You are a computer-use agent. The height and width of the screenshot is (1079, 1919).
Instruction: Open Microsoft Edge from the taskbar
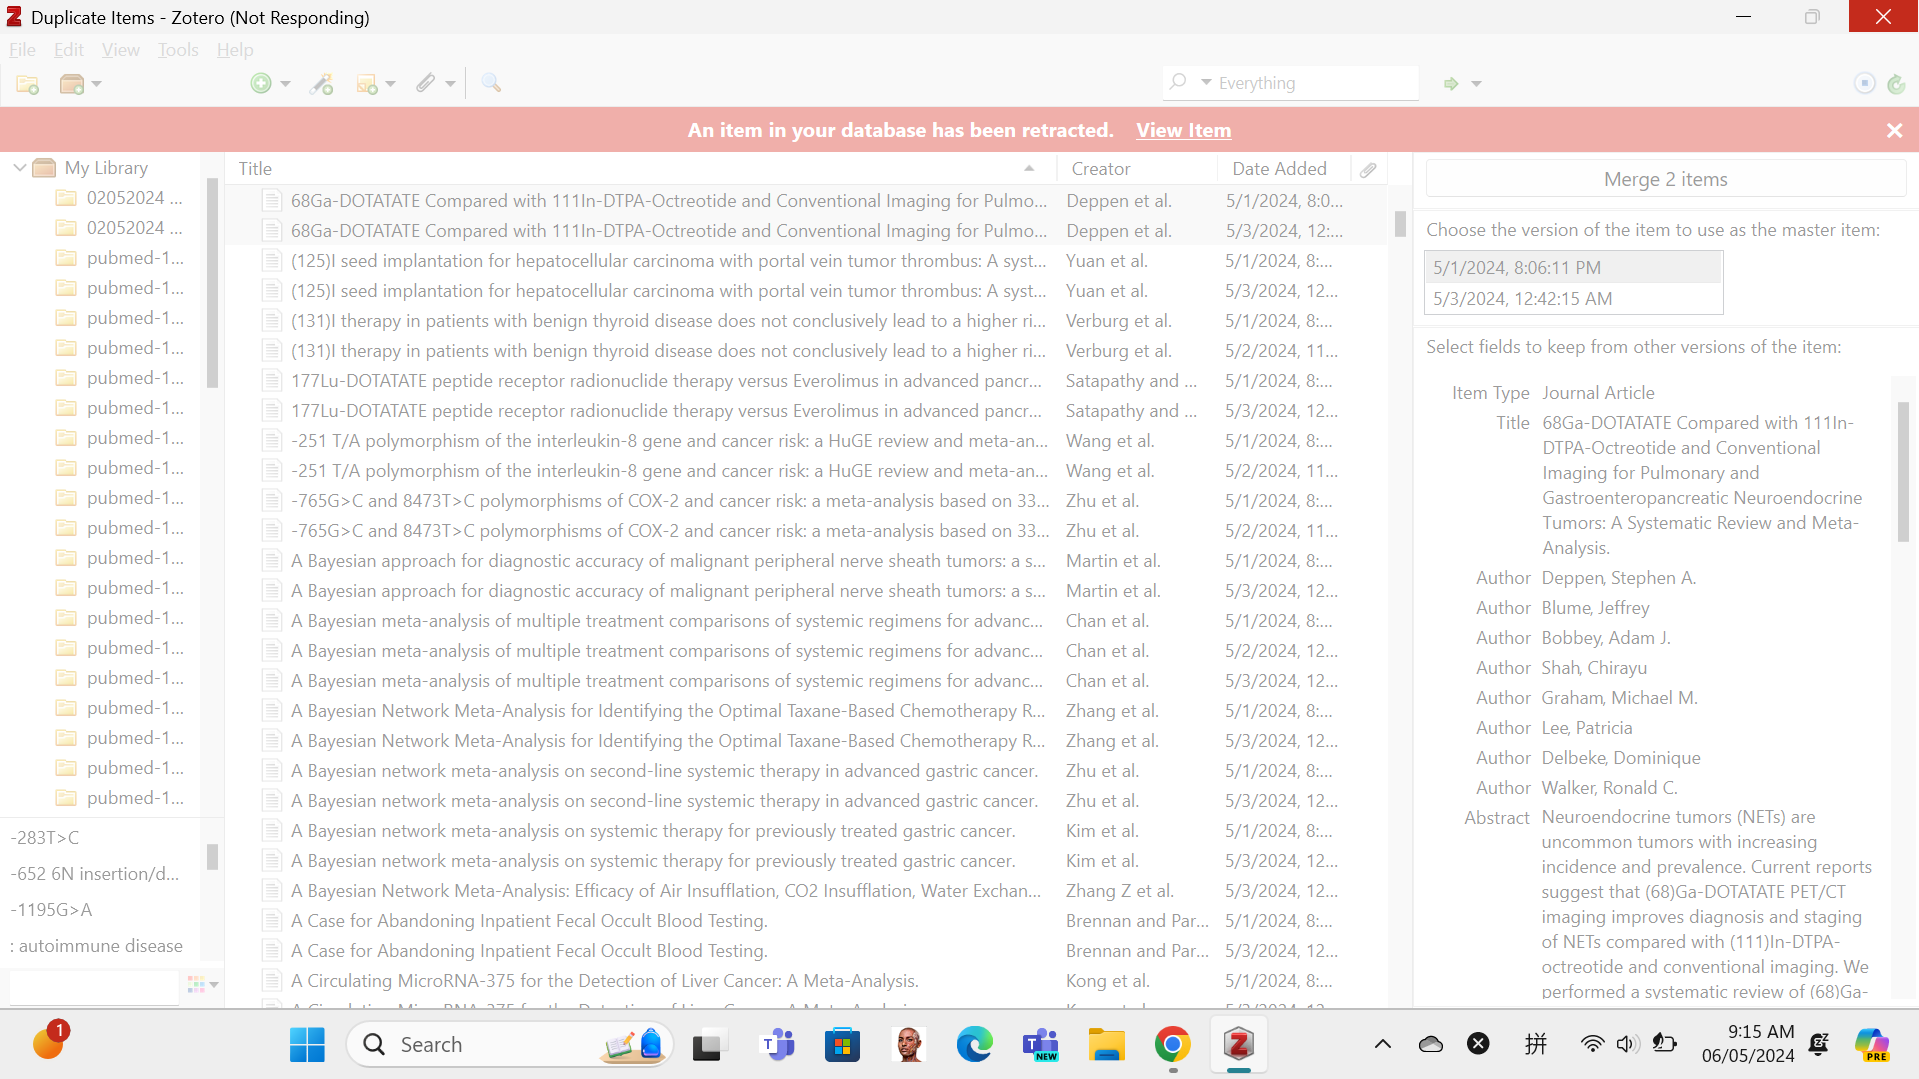(x=974, y=1045)
